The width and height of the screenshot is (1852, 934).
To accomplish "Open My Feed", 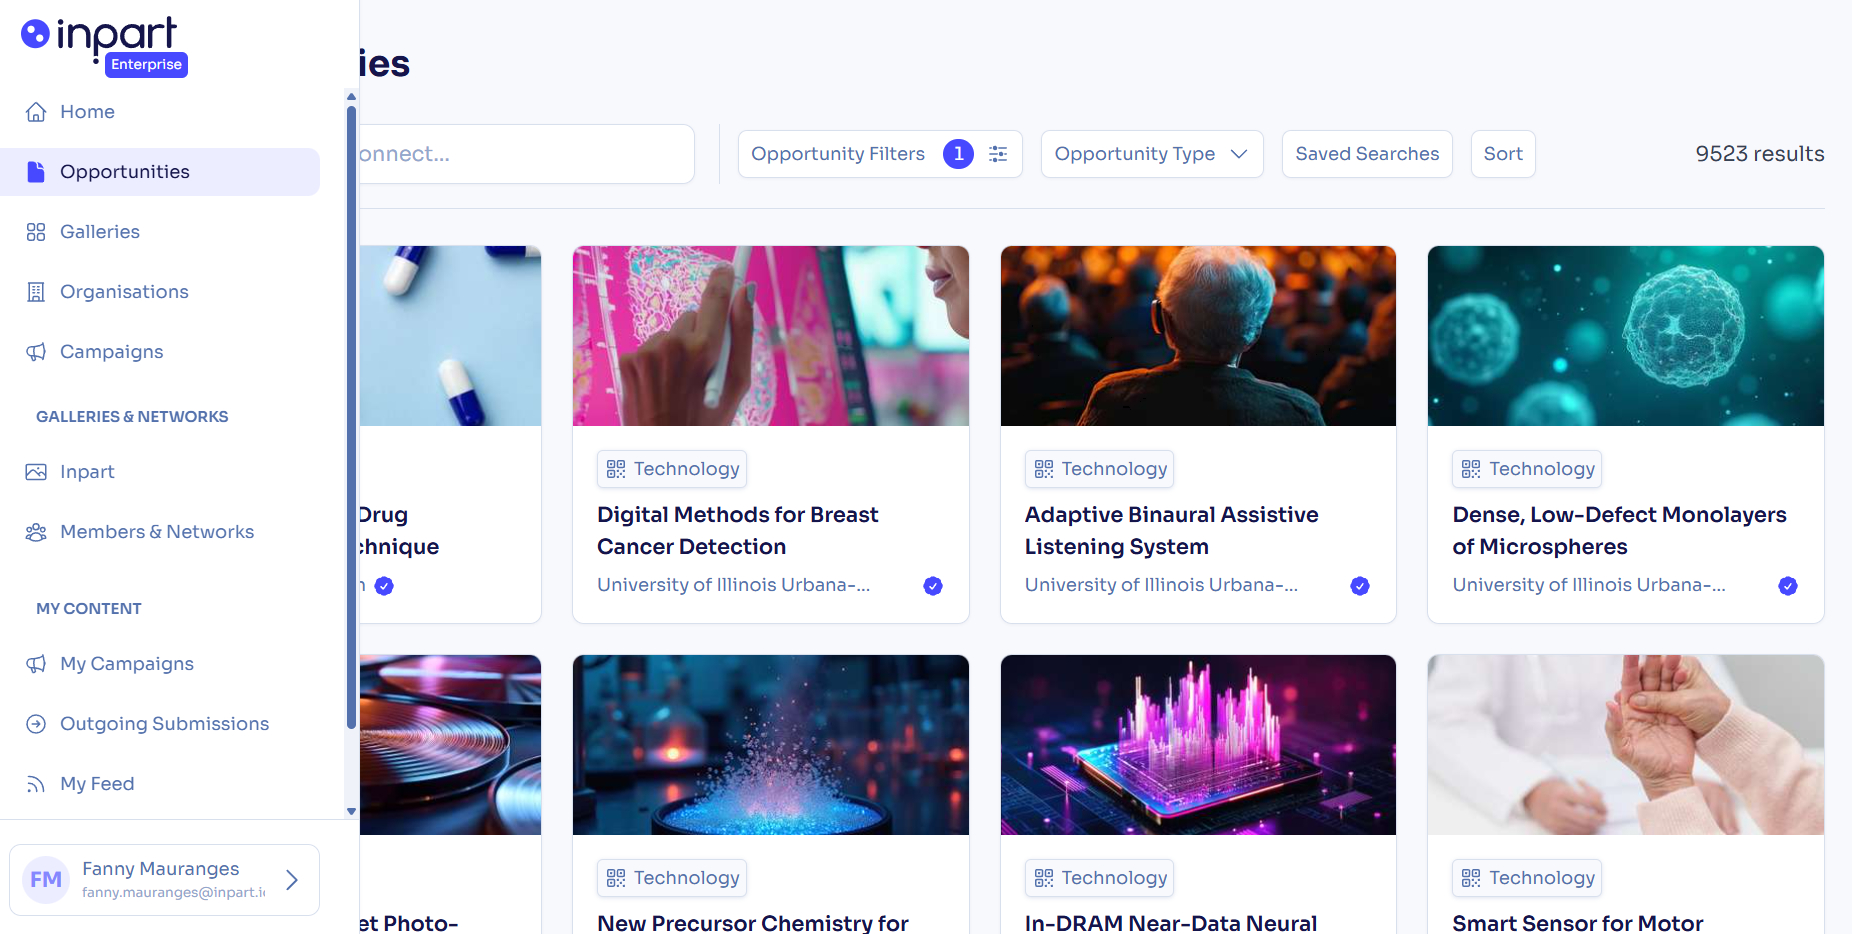I will click(160, 784).
